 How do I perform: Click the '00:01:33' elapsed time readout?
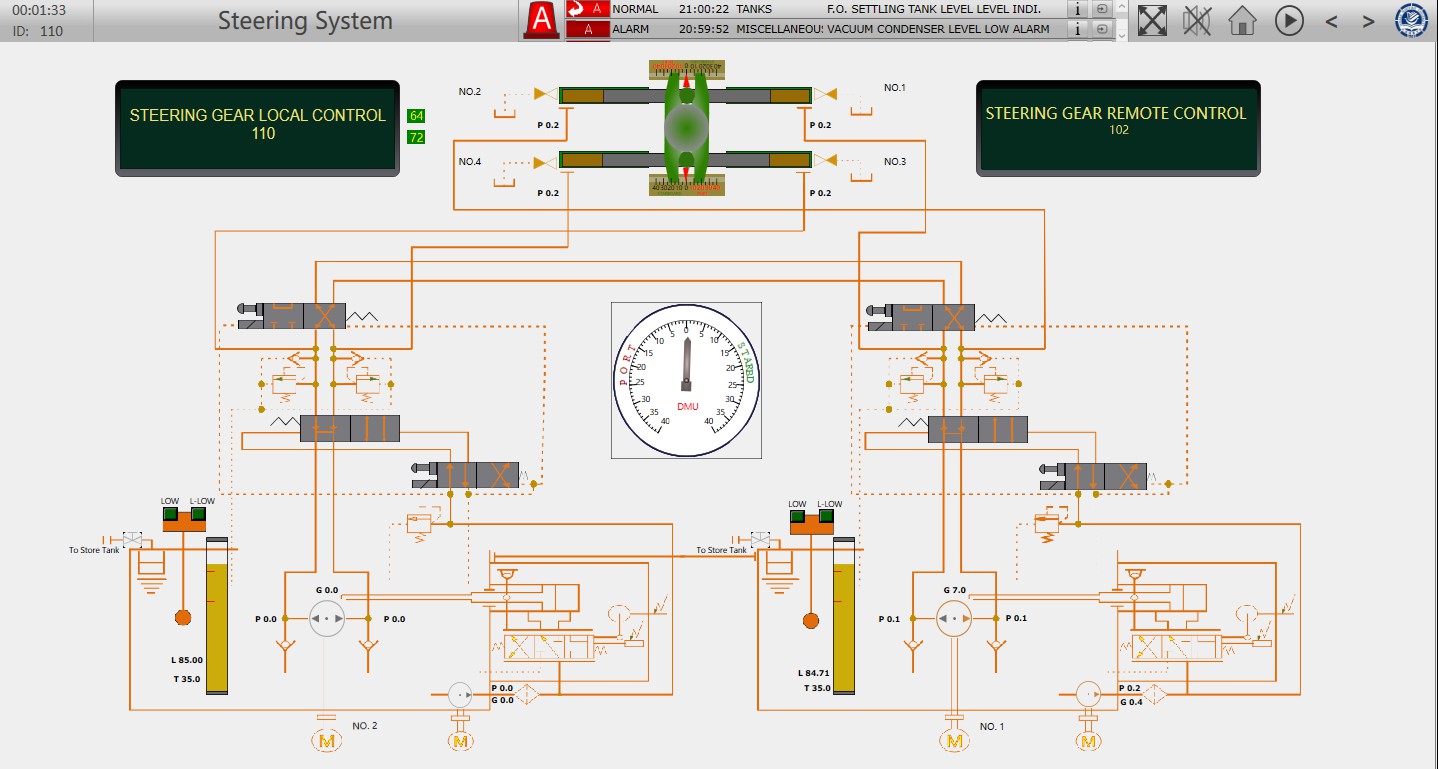coord(39,10)
